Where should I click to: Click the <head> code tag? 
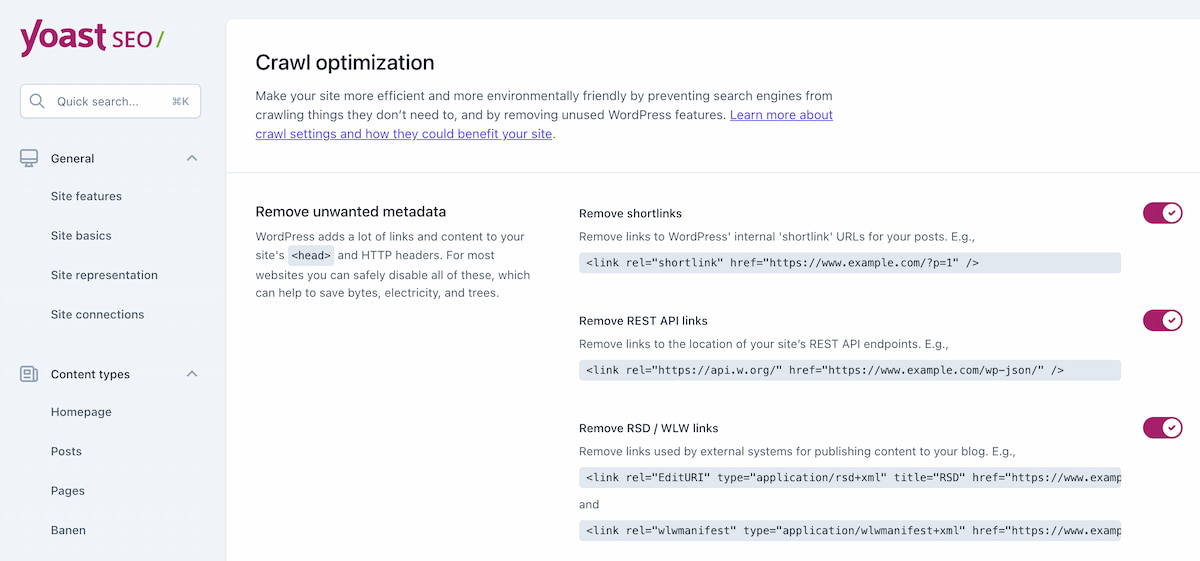click(x=311, y=255)
